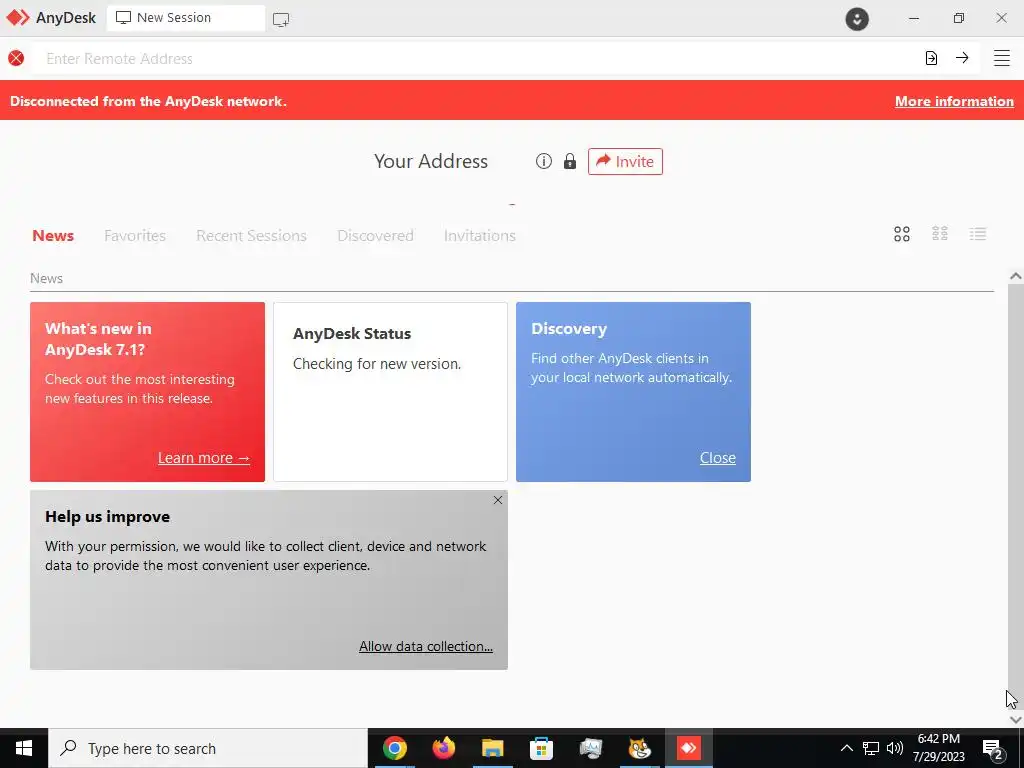This screenshot has width=1024, height=768.
Task: Open the notification center icon
Action: [x=993, y=749]
